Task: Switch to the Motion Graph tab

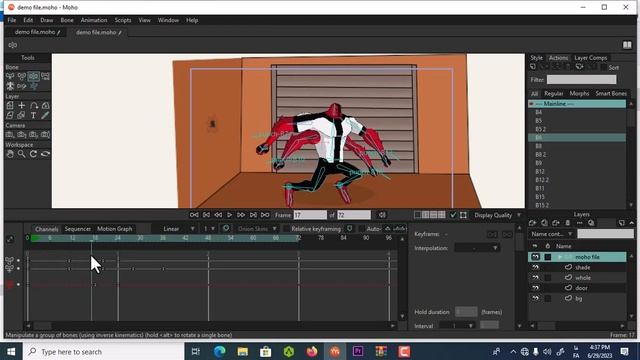Action: coord(114,229)
